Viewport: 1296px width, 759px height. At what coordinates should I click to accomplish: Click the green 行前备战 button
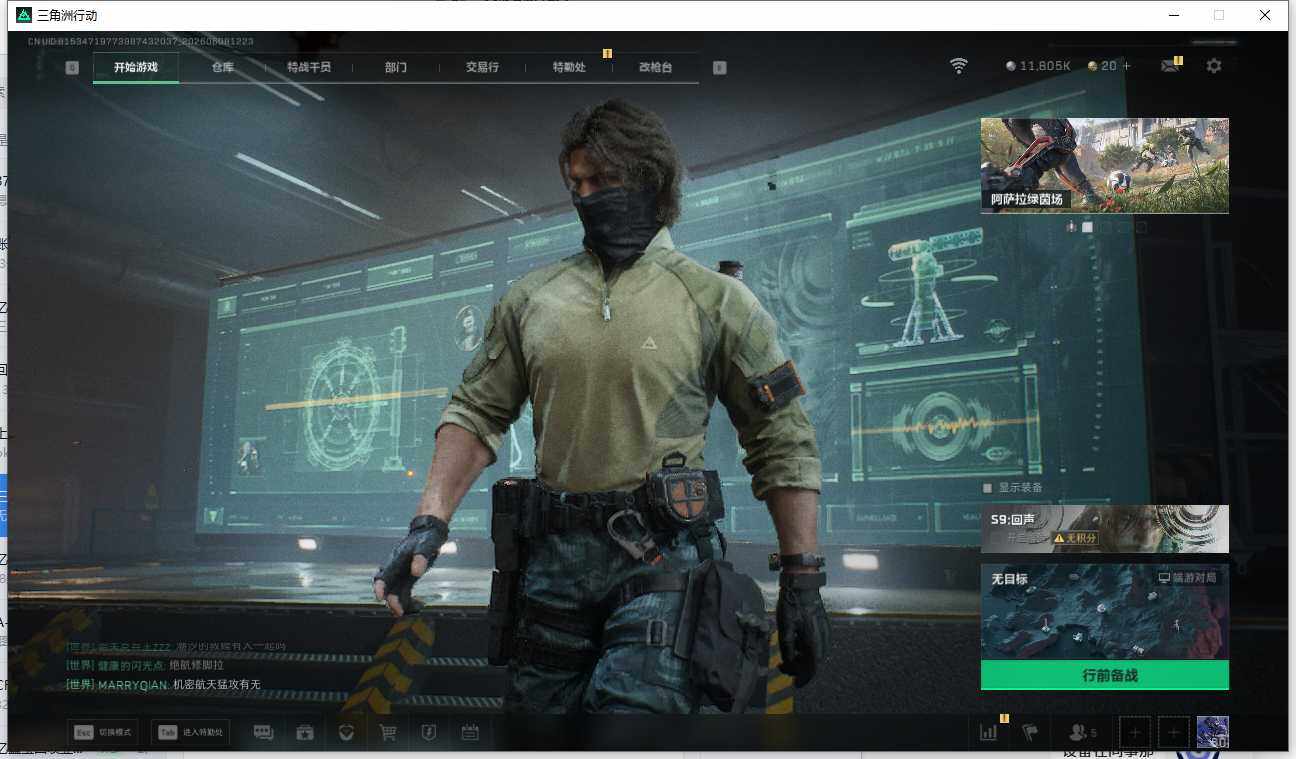(1104, 675)
